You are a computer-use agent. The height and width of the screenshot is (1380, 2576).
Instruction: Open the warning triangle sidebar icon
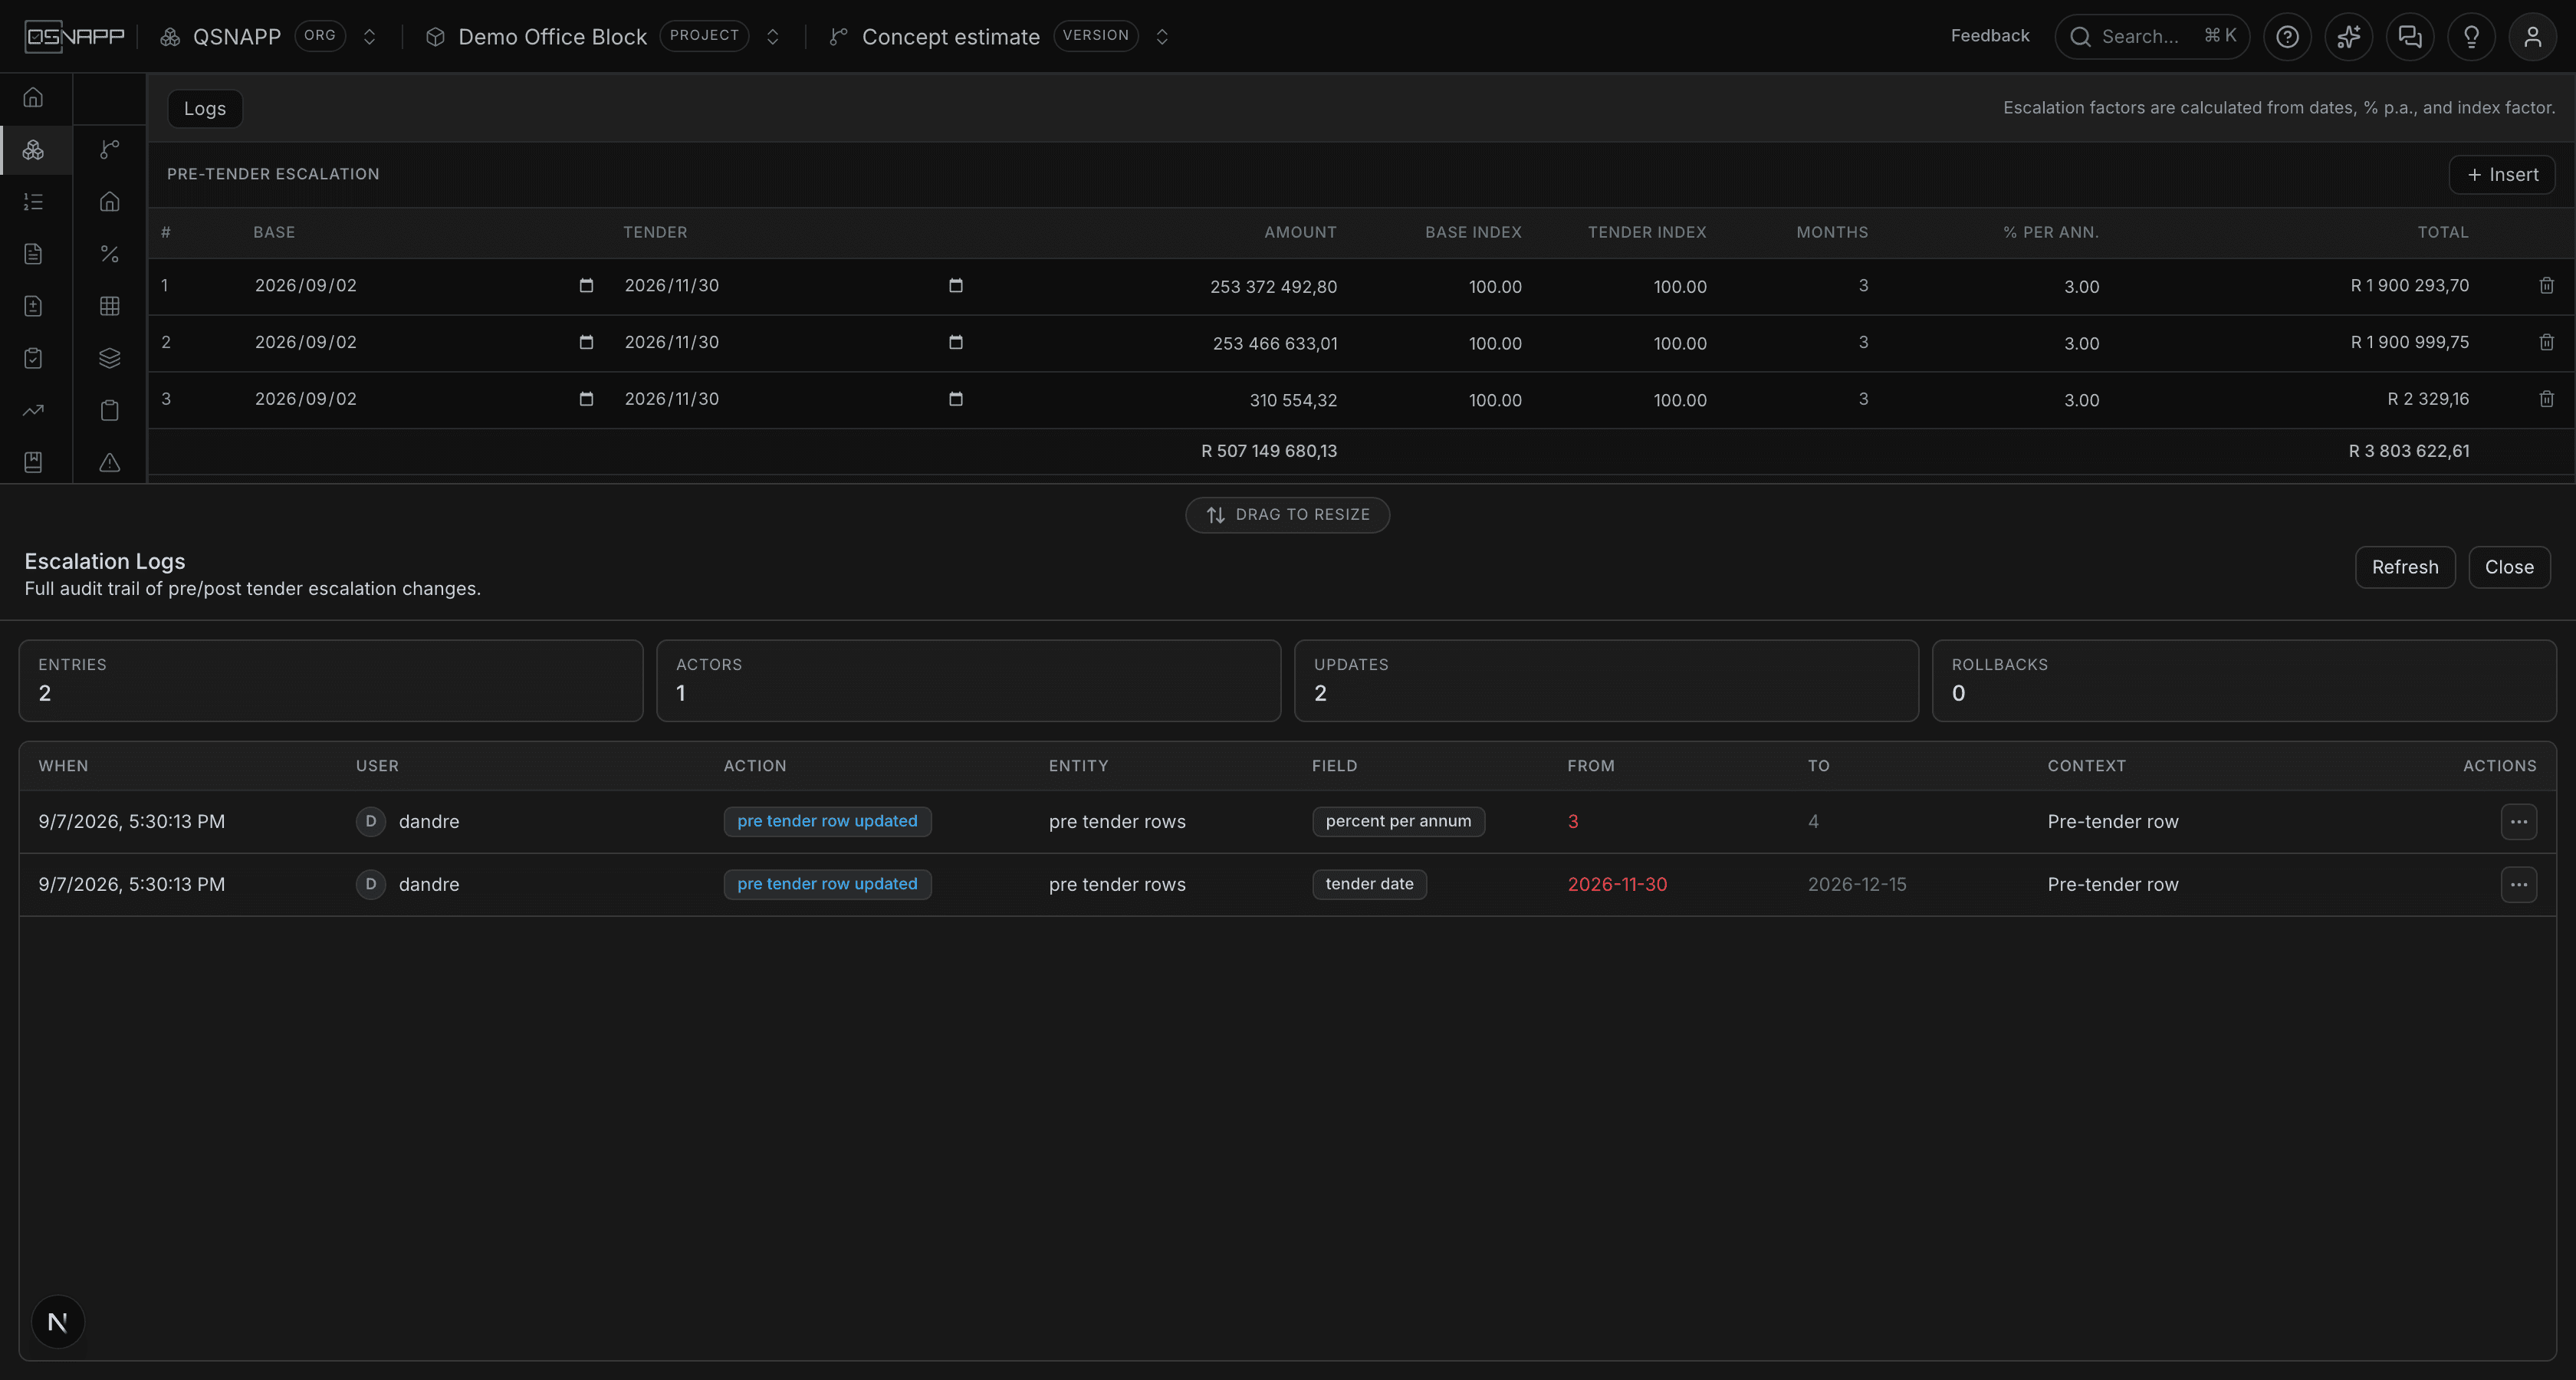pos(110,462)
